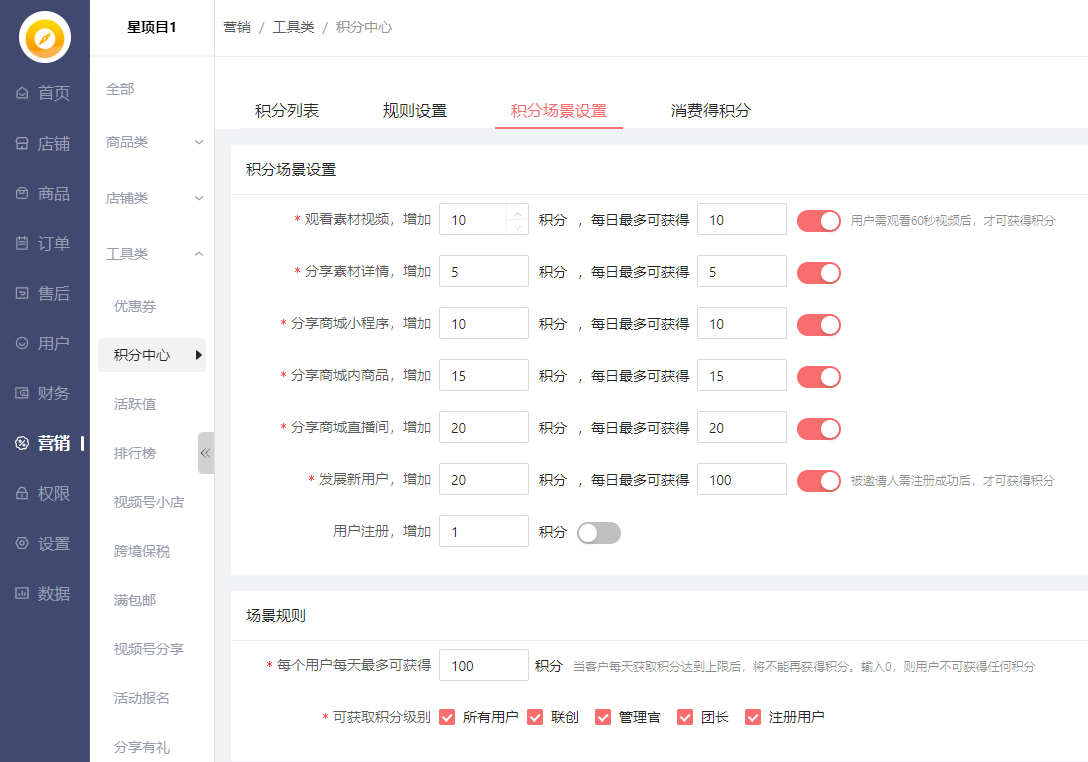Open the 数据 chart icon
Screen dimensions: 1088x762
(22, 593)
